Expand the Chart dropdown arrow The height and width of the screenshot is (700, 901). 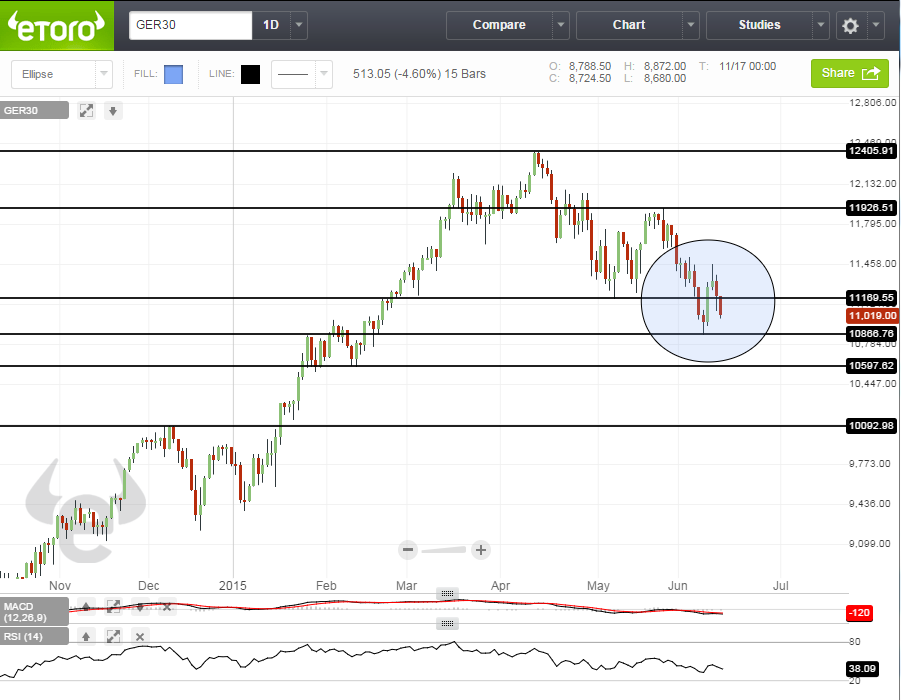[x=691, y=25]
